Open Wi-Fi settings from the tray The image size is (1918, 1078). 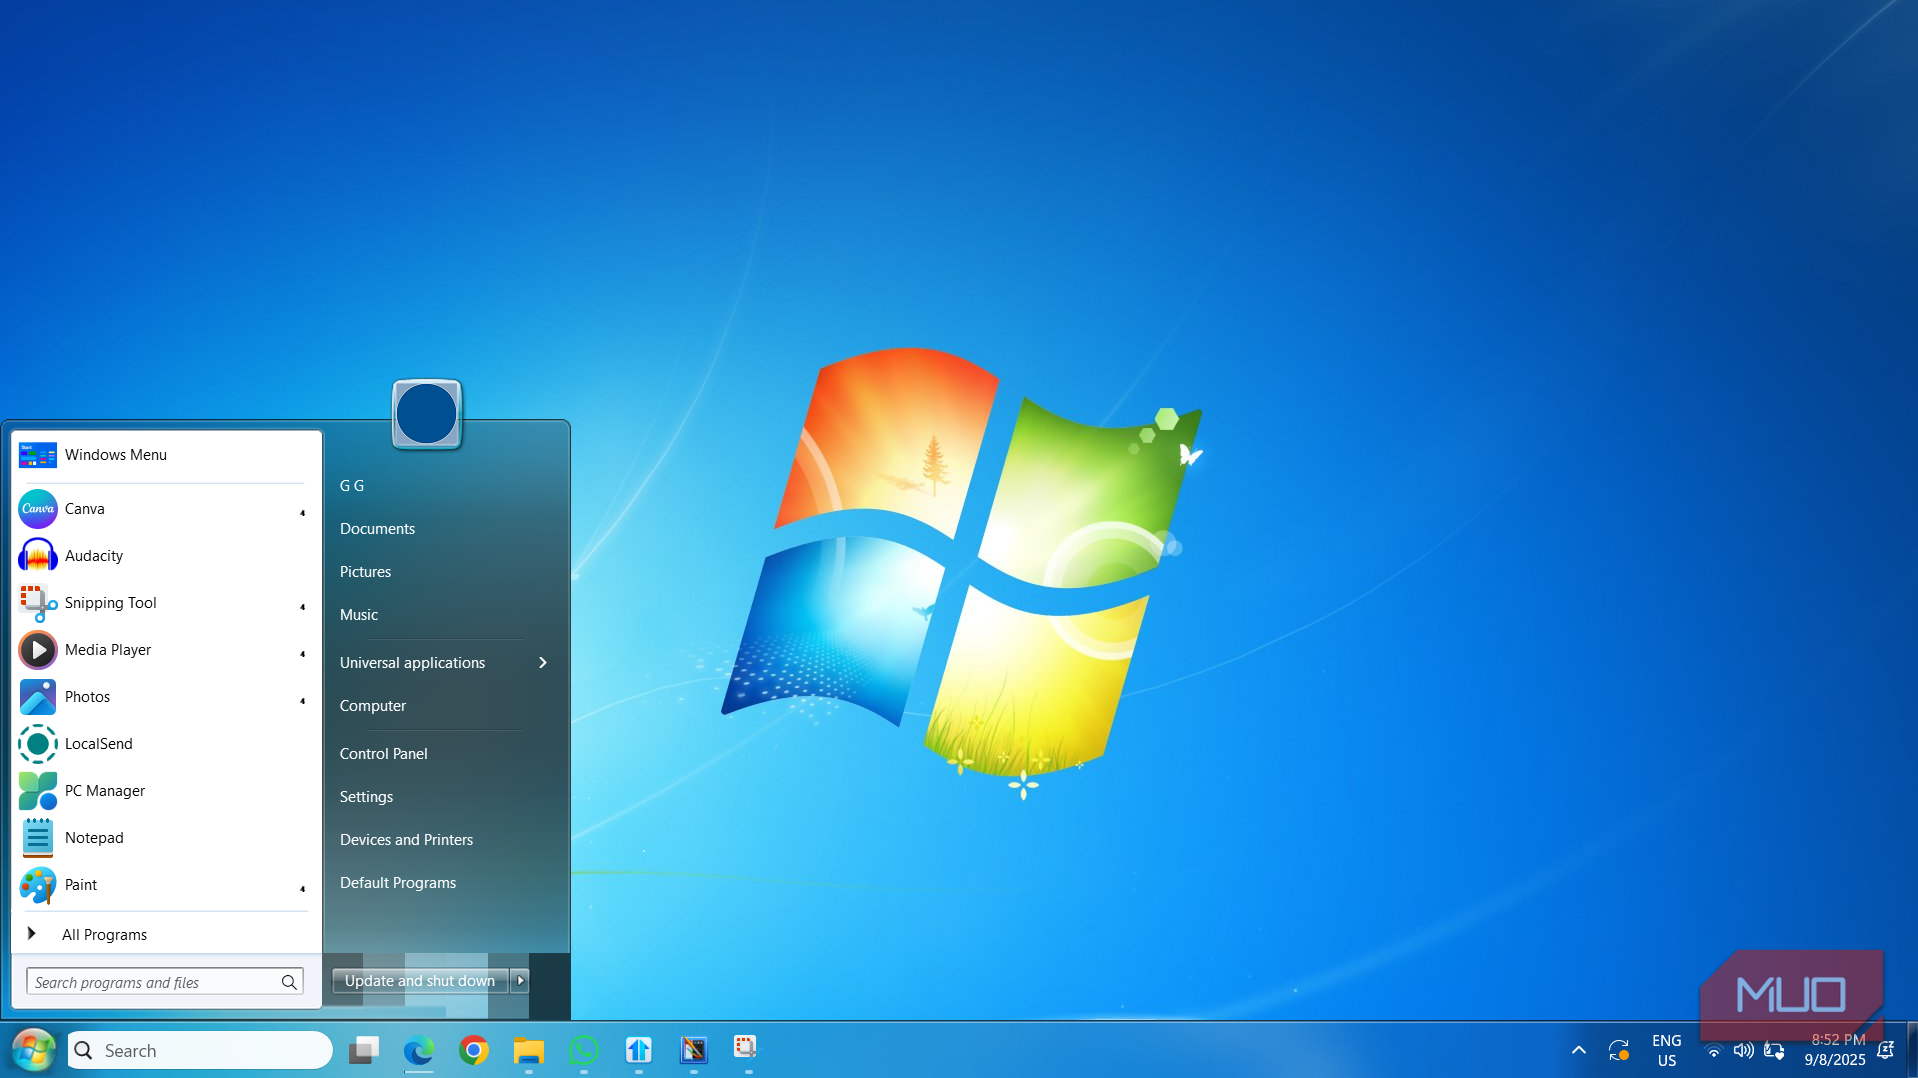pyautogui.click(x=1713, y=1050)
